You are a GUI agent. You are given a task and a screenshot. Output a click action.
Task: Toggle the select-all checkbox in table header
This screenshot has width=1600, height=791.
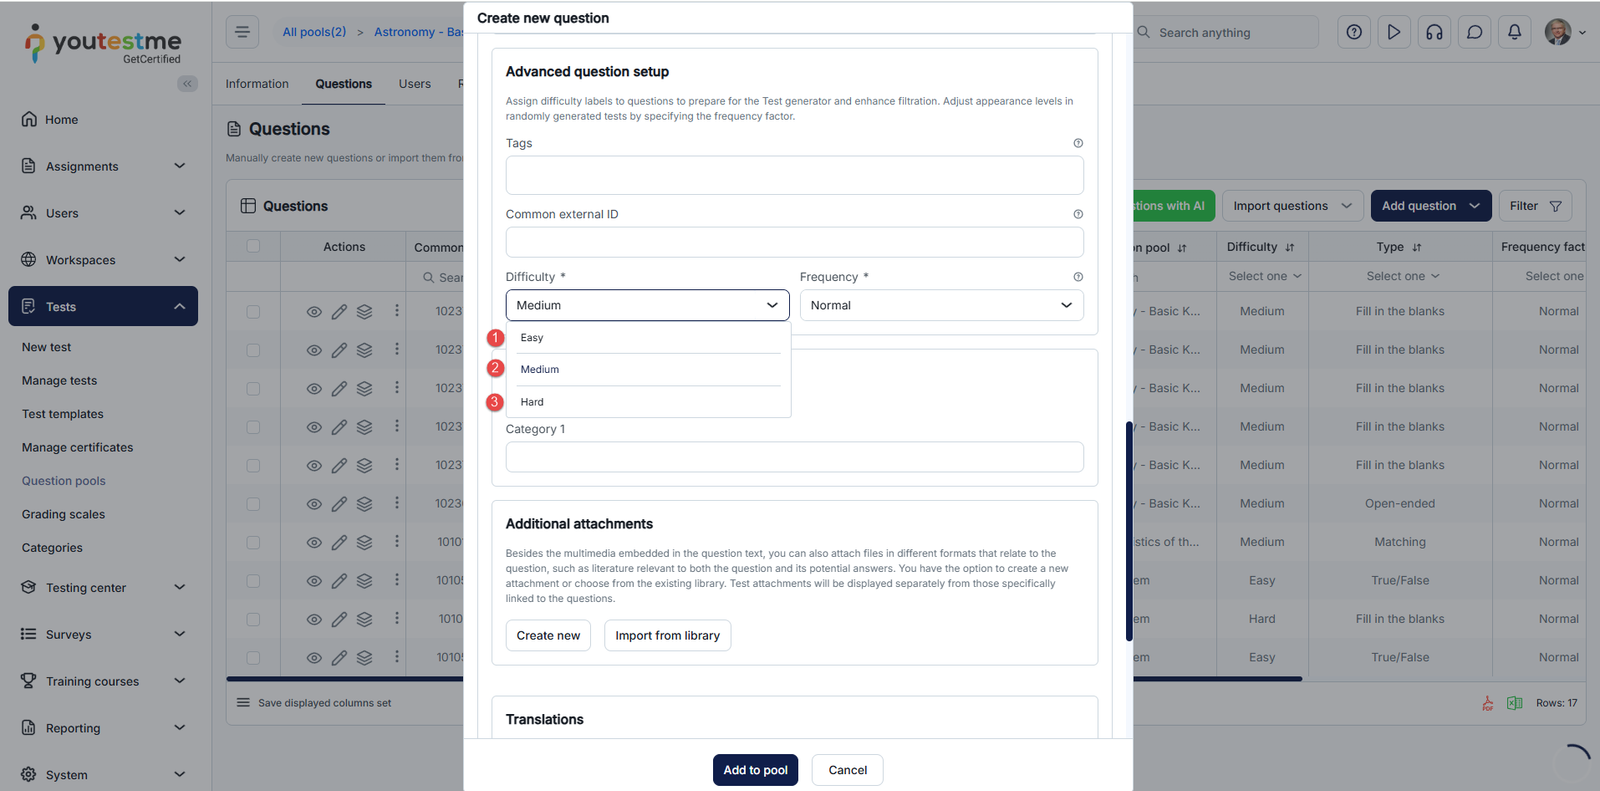pyautogui.click(x=253, y=246)
